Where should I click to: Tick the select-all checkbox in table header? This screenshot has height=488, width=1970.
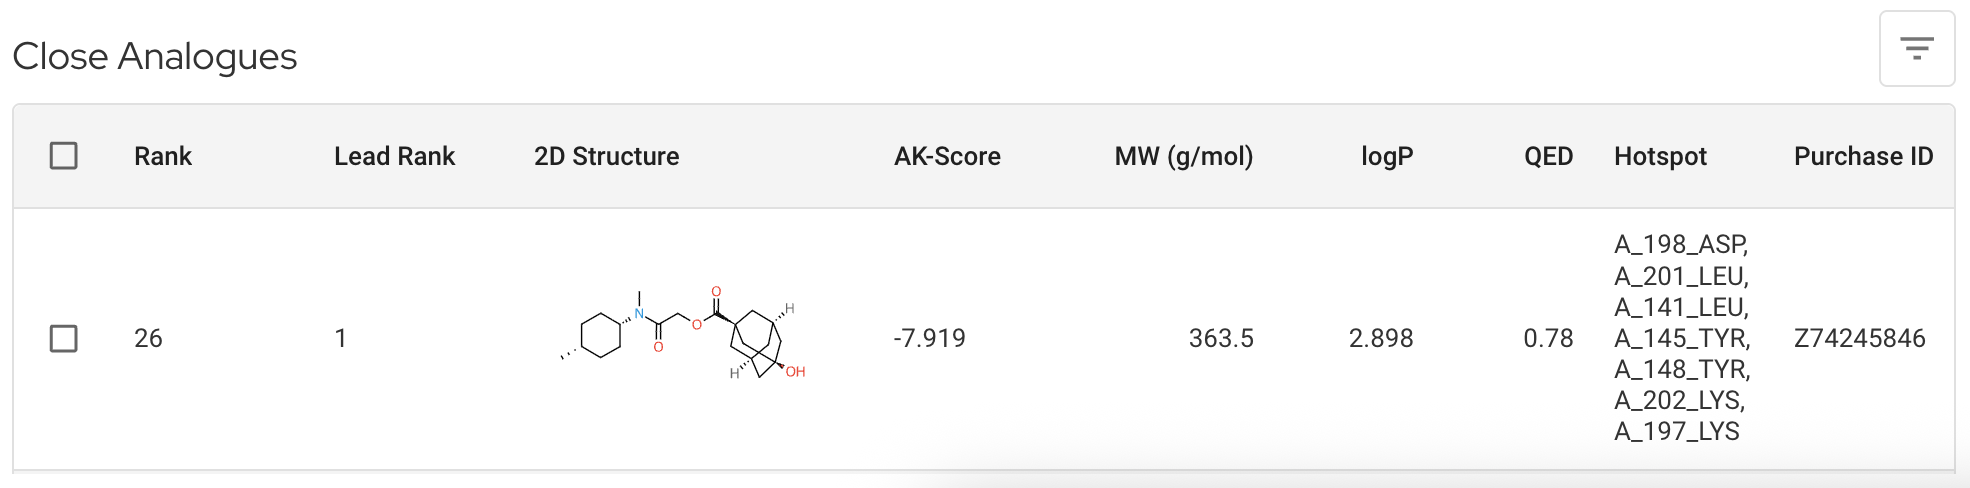[x=64, y=156]
